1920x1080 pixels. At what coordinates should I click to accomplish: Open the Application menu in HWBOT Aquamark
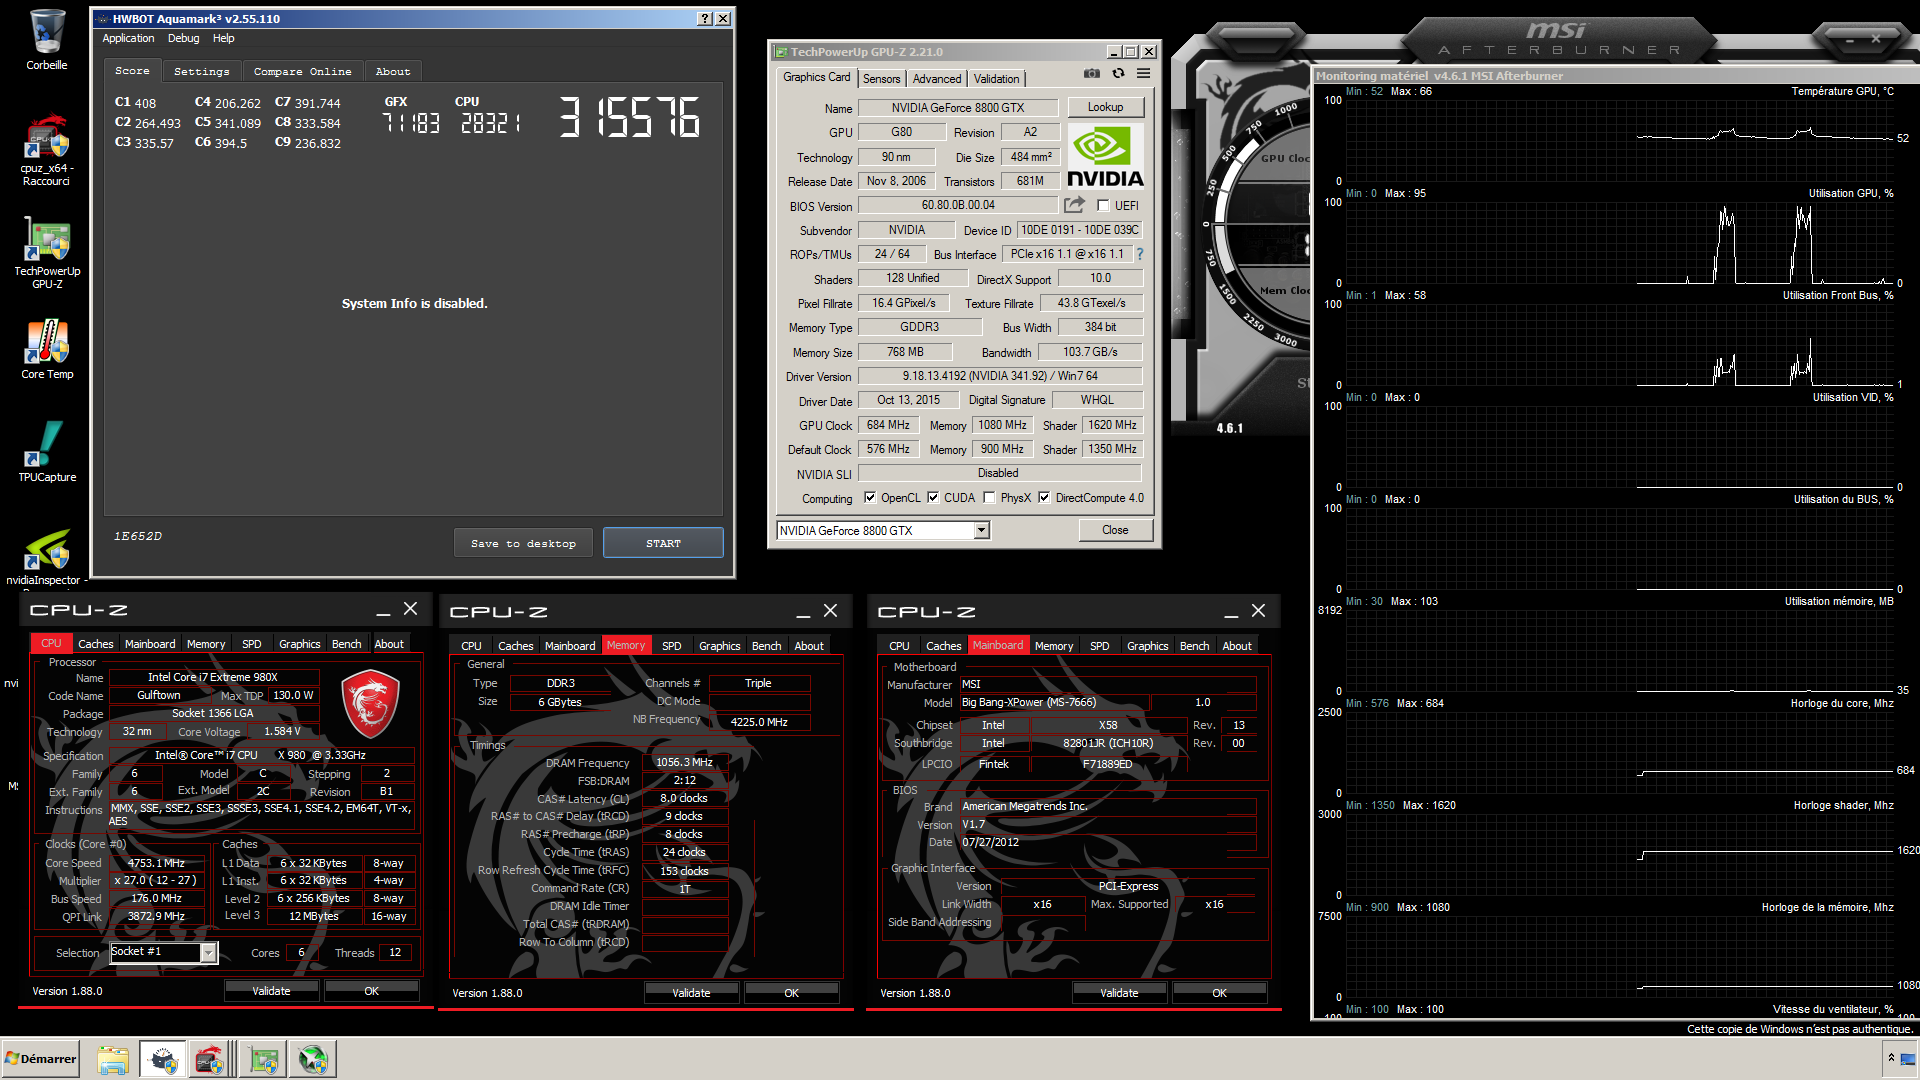pyautogui.click(x=128, y=38)
